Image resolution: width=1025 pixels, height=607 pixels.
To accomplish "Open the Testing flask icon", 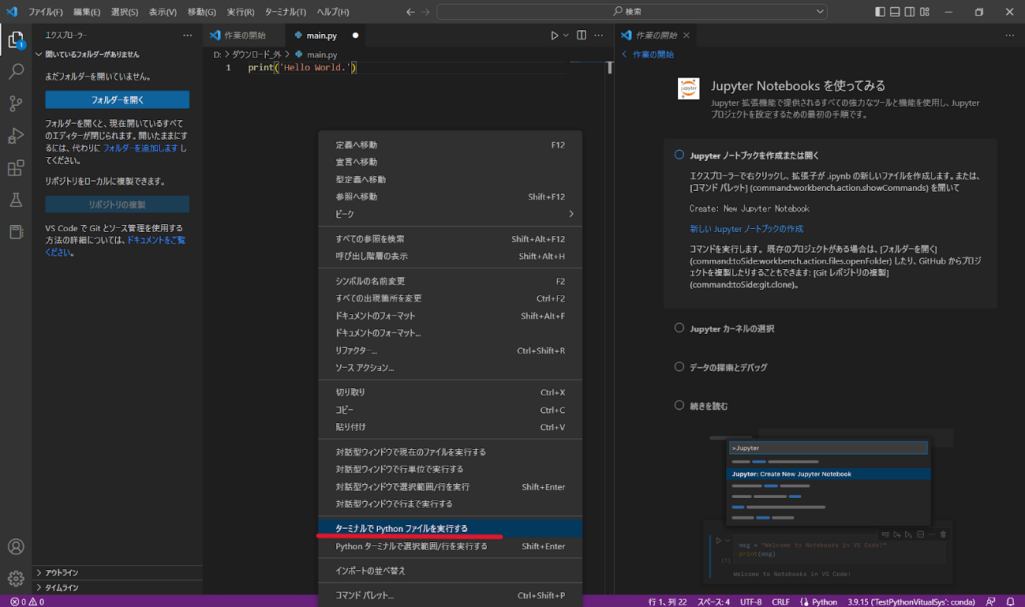I will pyautogui.click(x=16, y=200).
